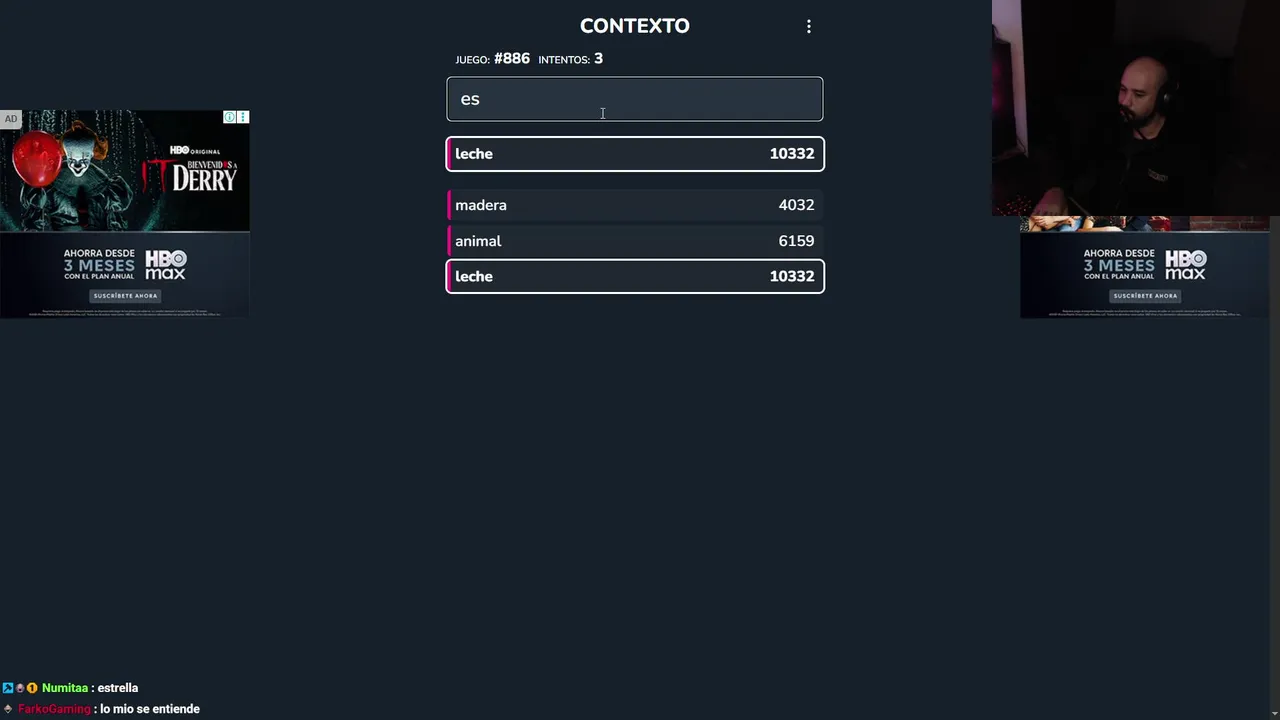Click the Numitaa username in chat

65,688
